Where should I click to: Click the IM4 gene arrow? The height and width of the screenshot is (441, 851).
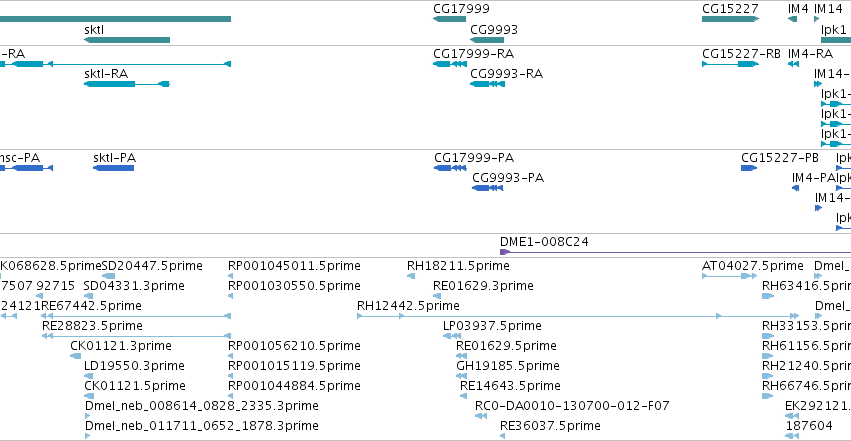792,19
